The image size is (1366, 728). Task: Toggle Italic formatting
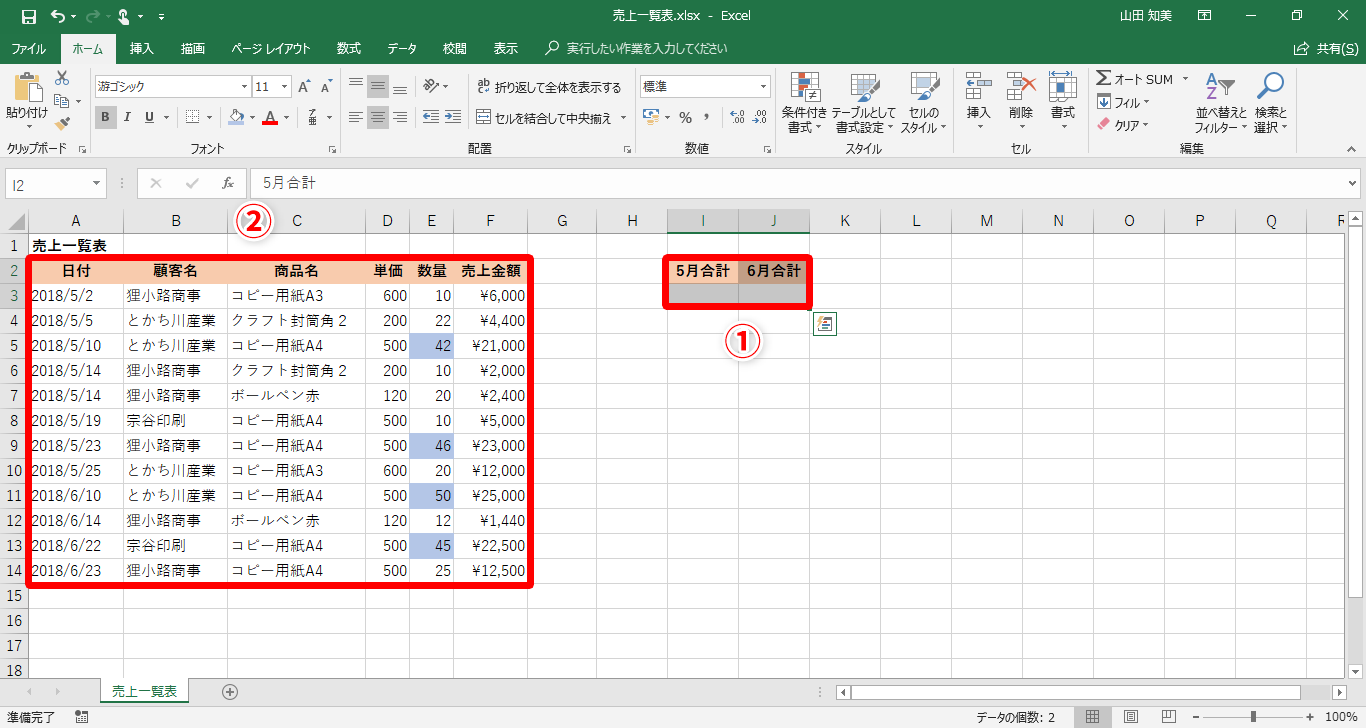point(128,117)
